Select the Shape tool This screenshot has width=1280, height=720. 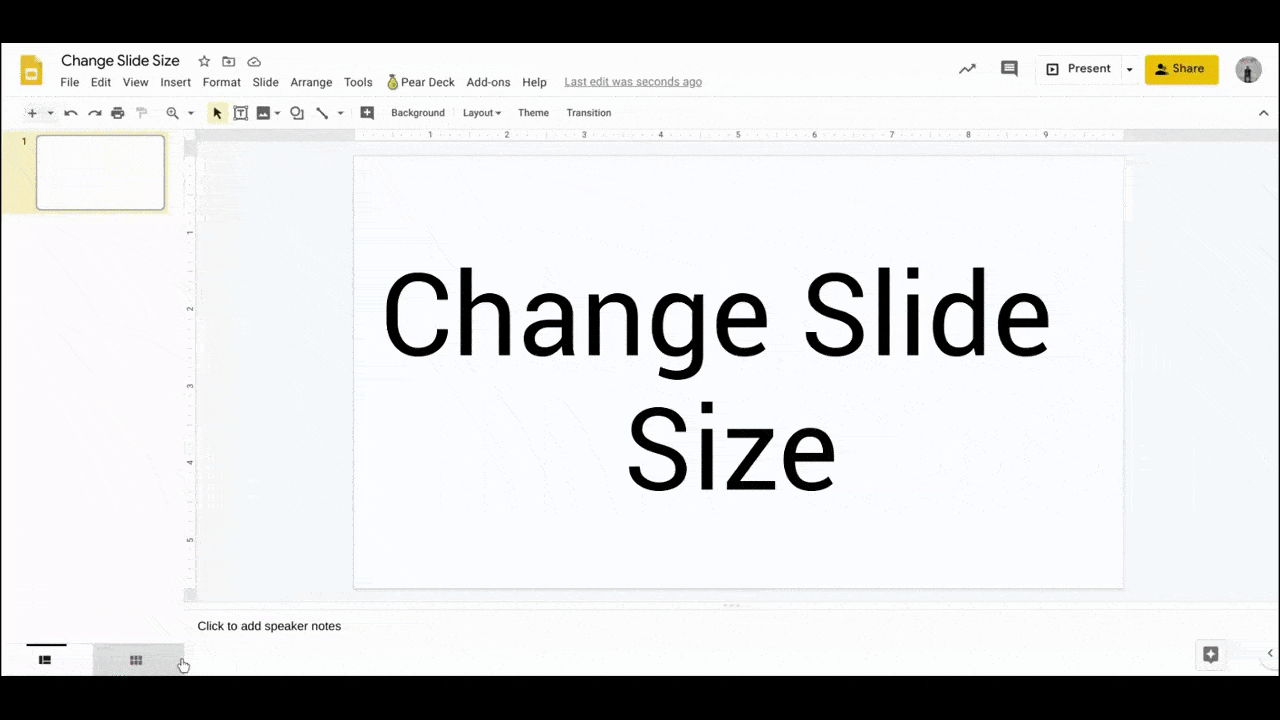[297, 113]
